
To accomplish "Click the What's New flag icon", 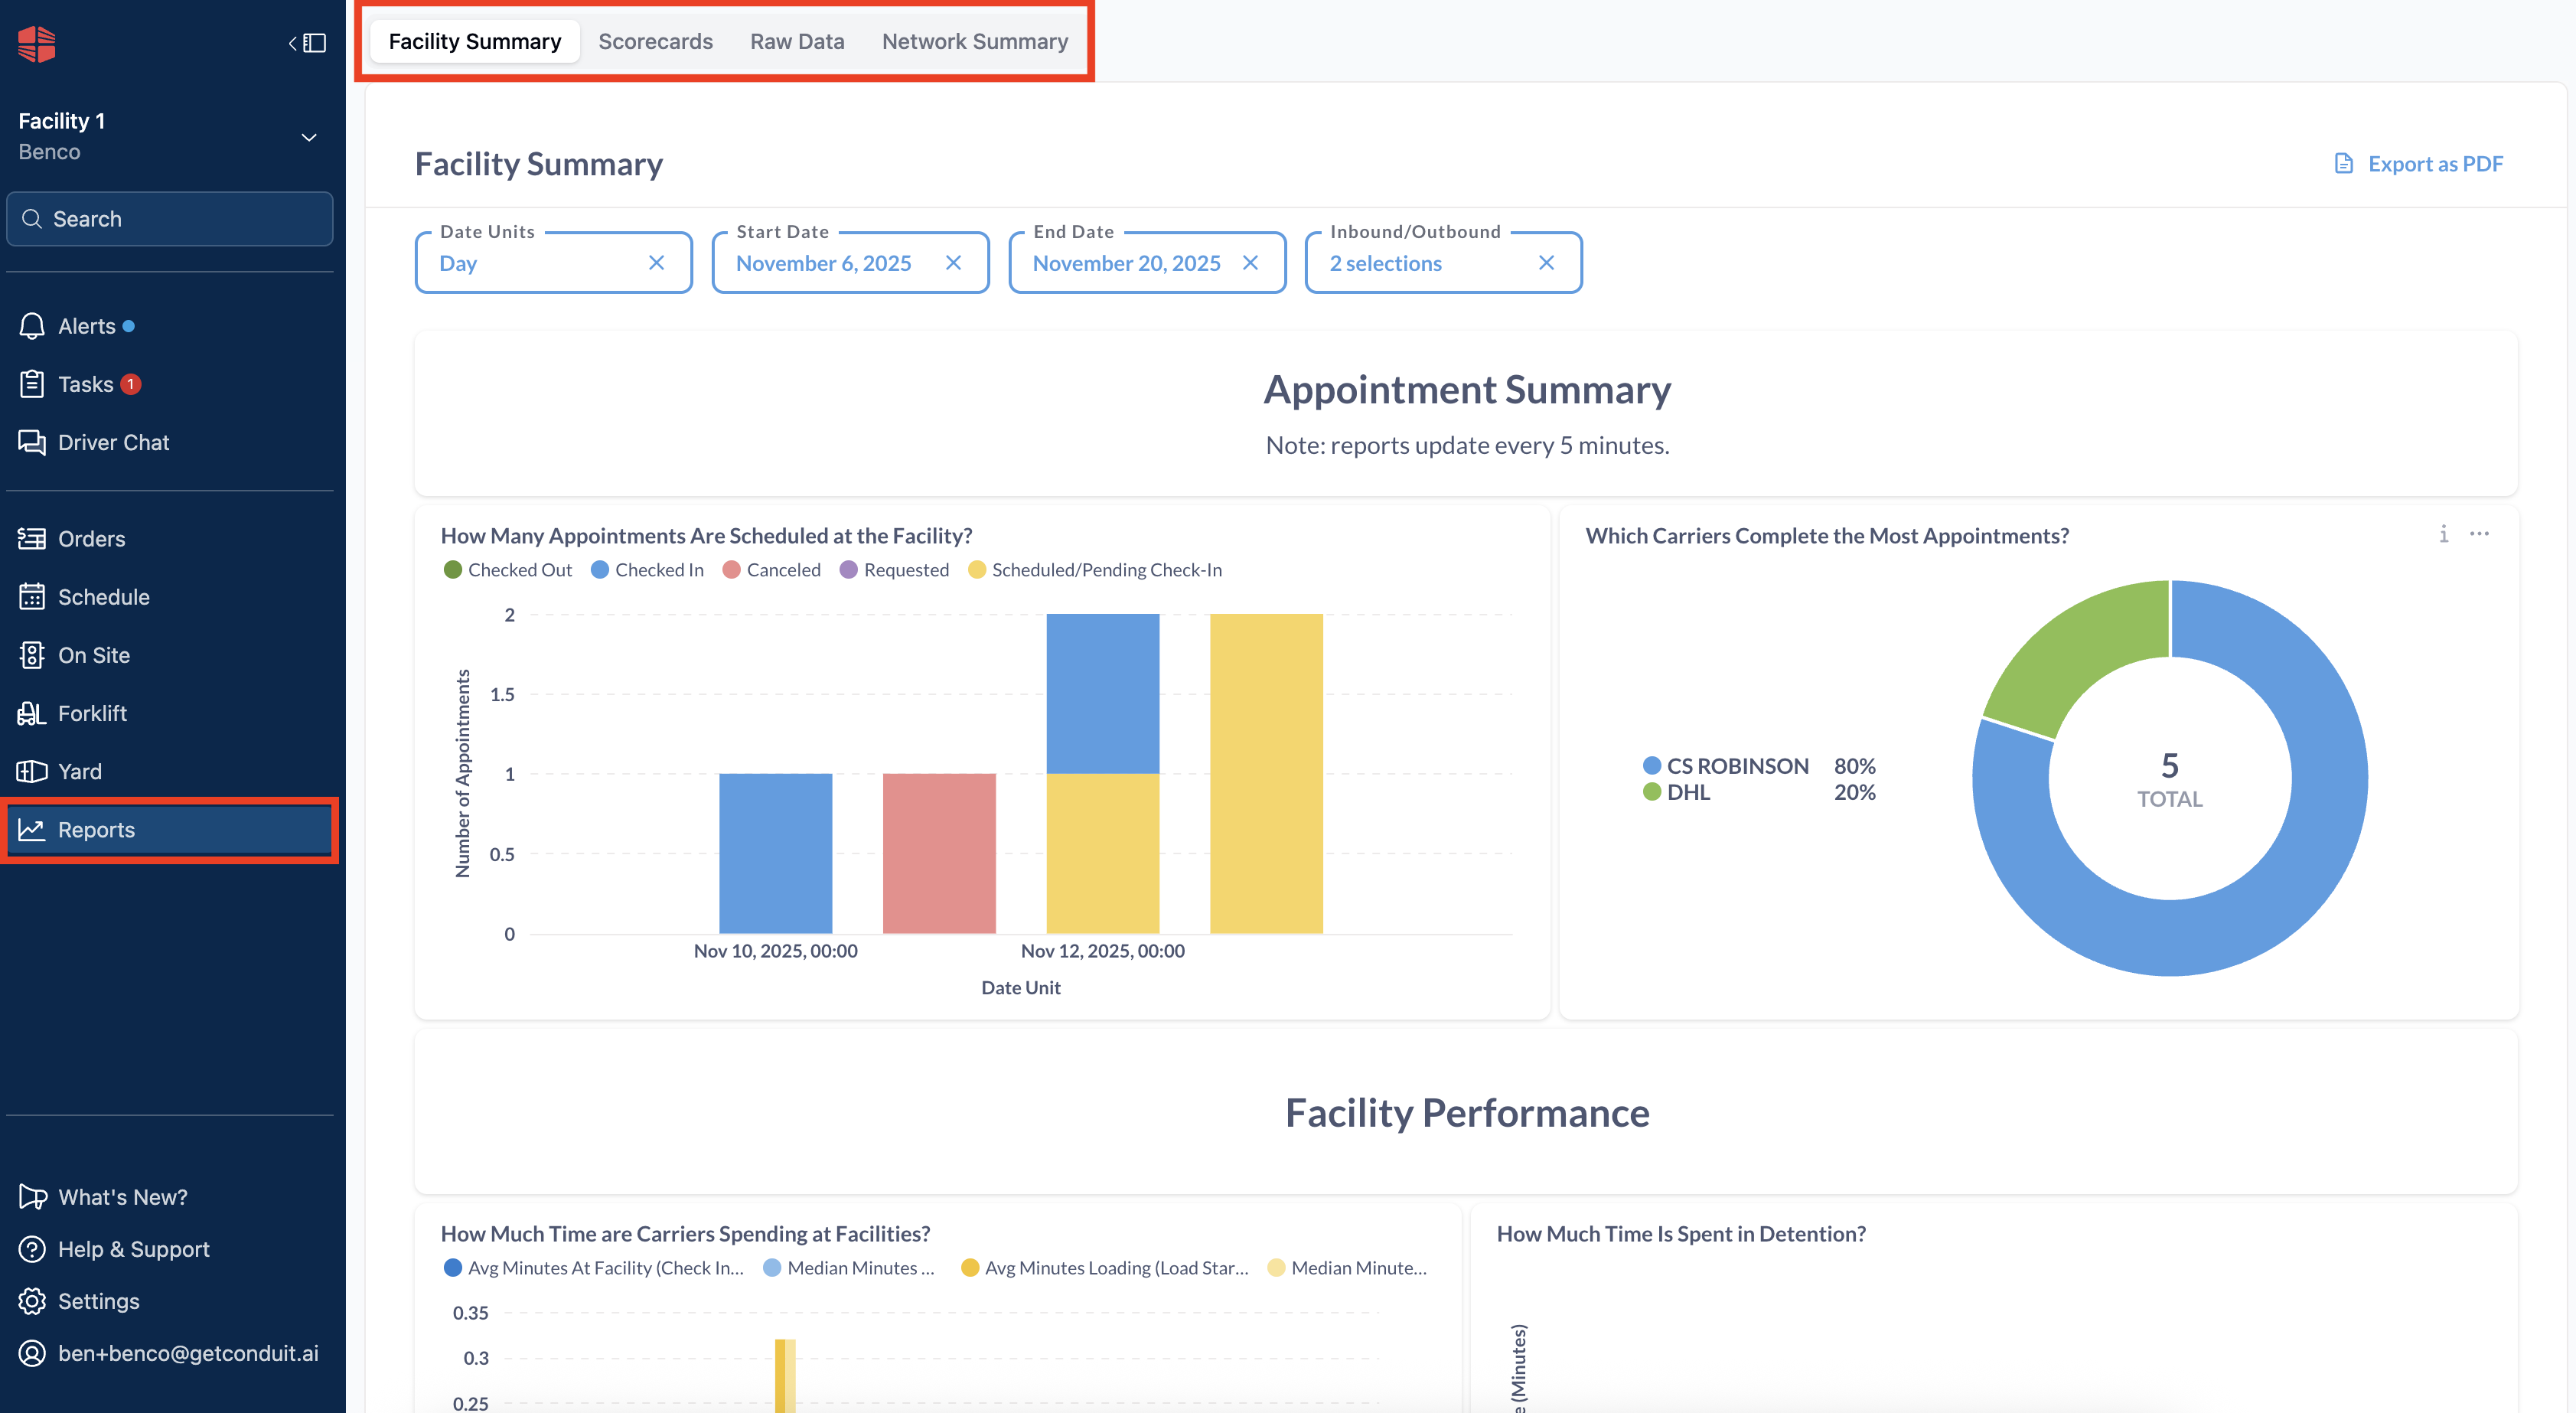I will pos(32,1197).
